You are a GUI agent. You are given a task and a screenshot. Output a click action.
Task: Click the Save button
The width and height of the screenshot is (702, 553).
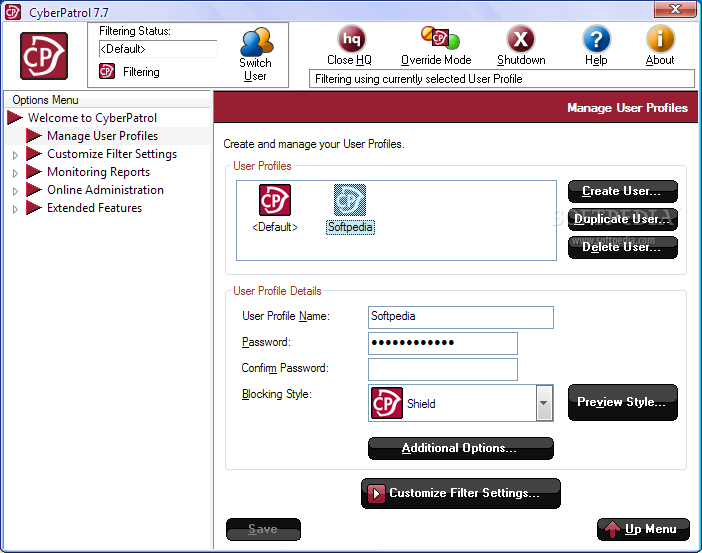pos(263,529)
